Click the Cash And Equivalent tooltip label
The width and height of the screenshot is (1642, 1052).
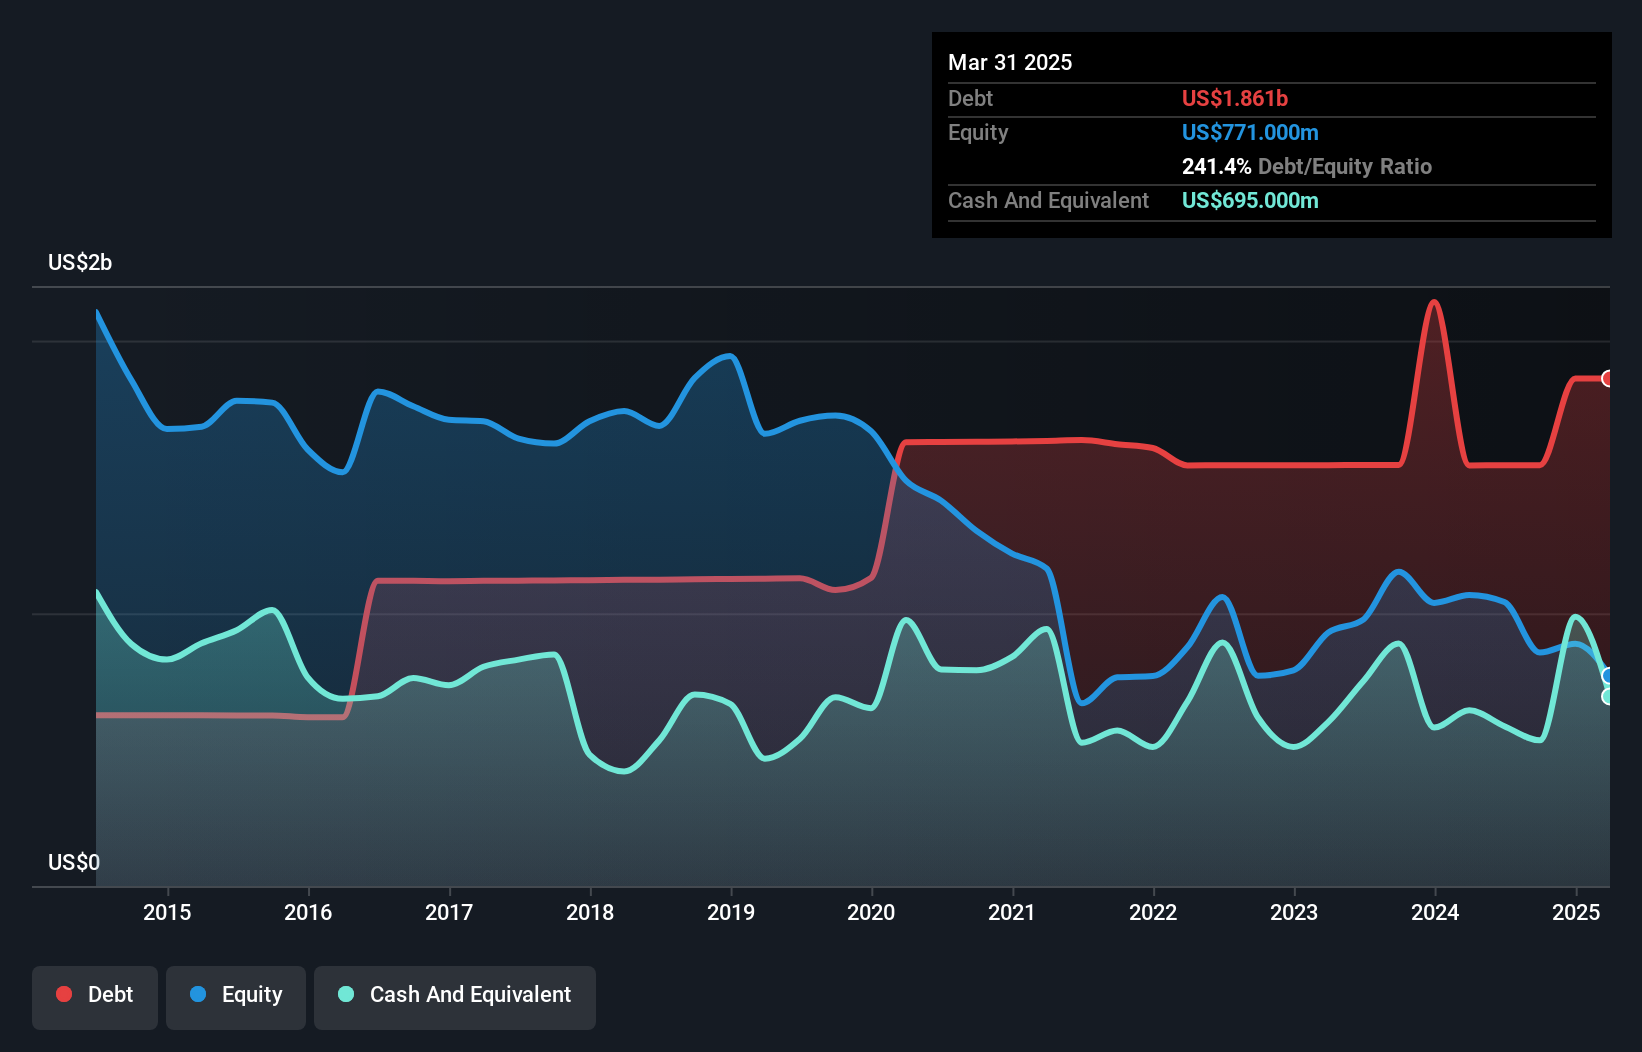(1048, 200)
